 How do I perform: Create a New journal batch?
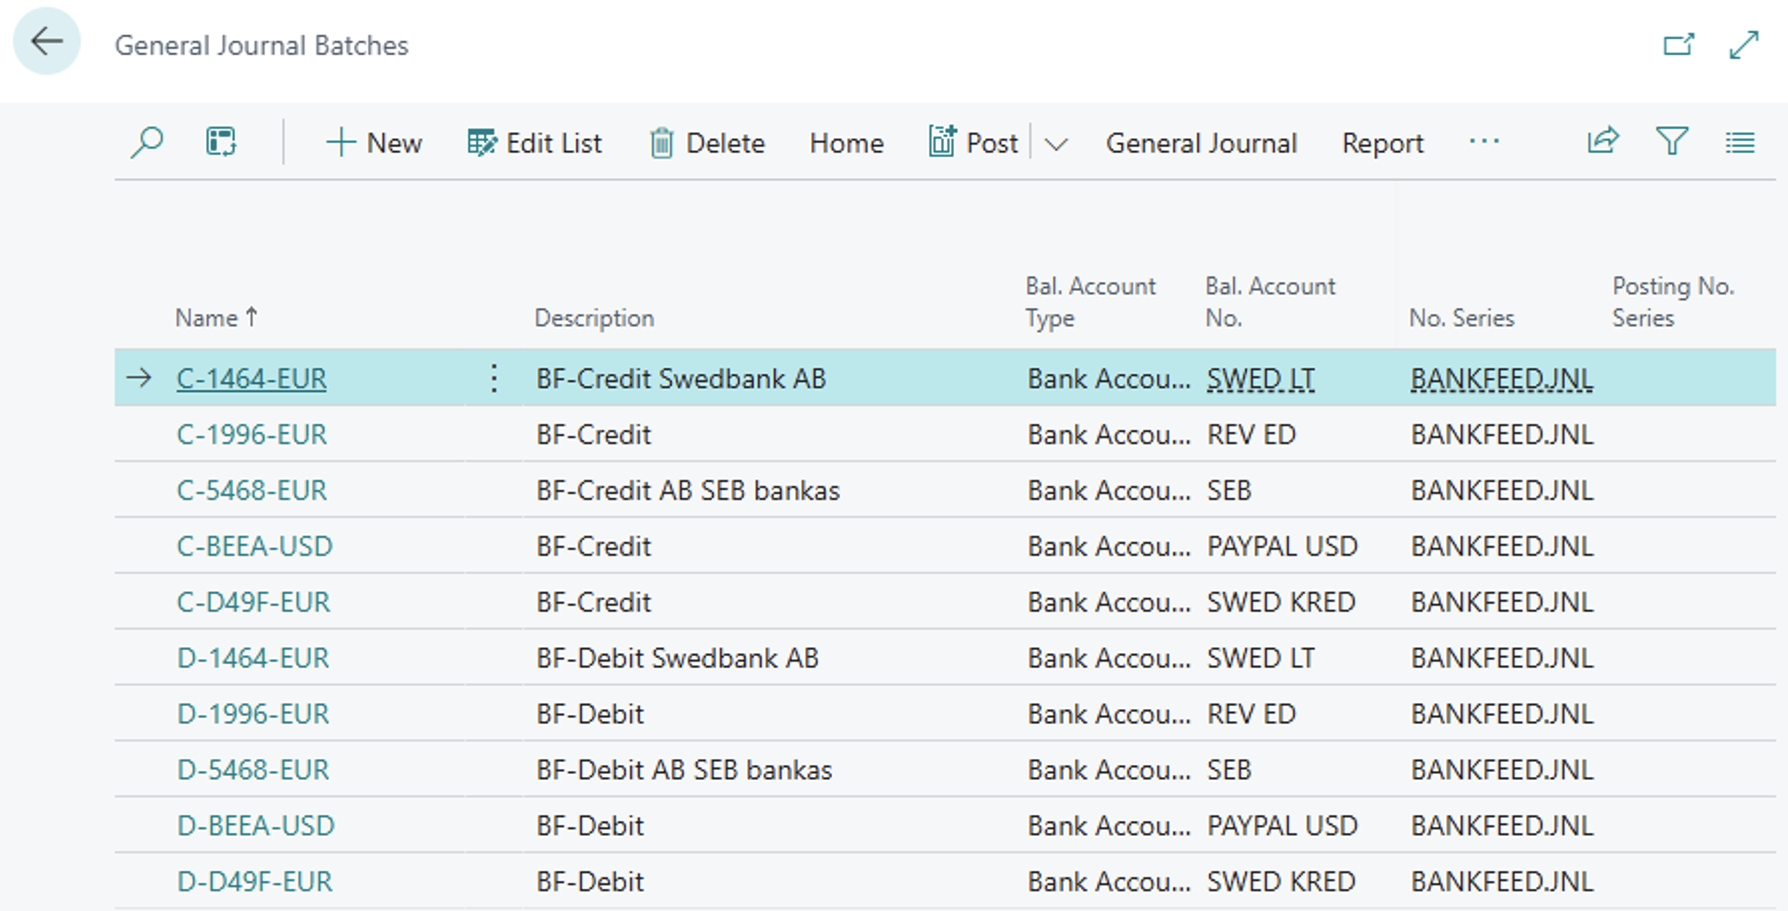(374, 143)
